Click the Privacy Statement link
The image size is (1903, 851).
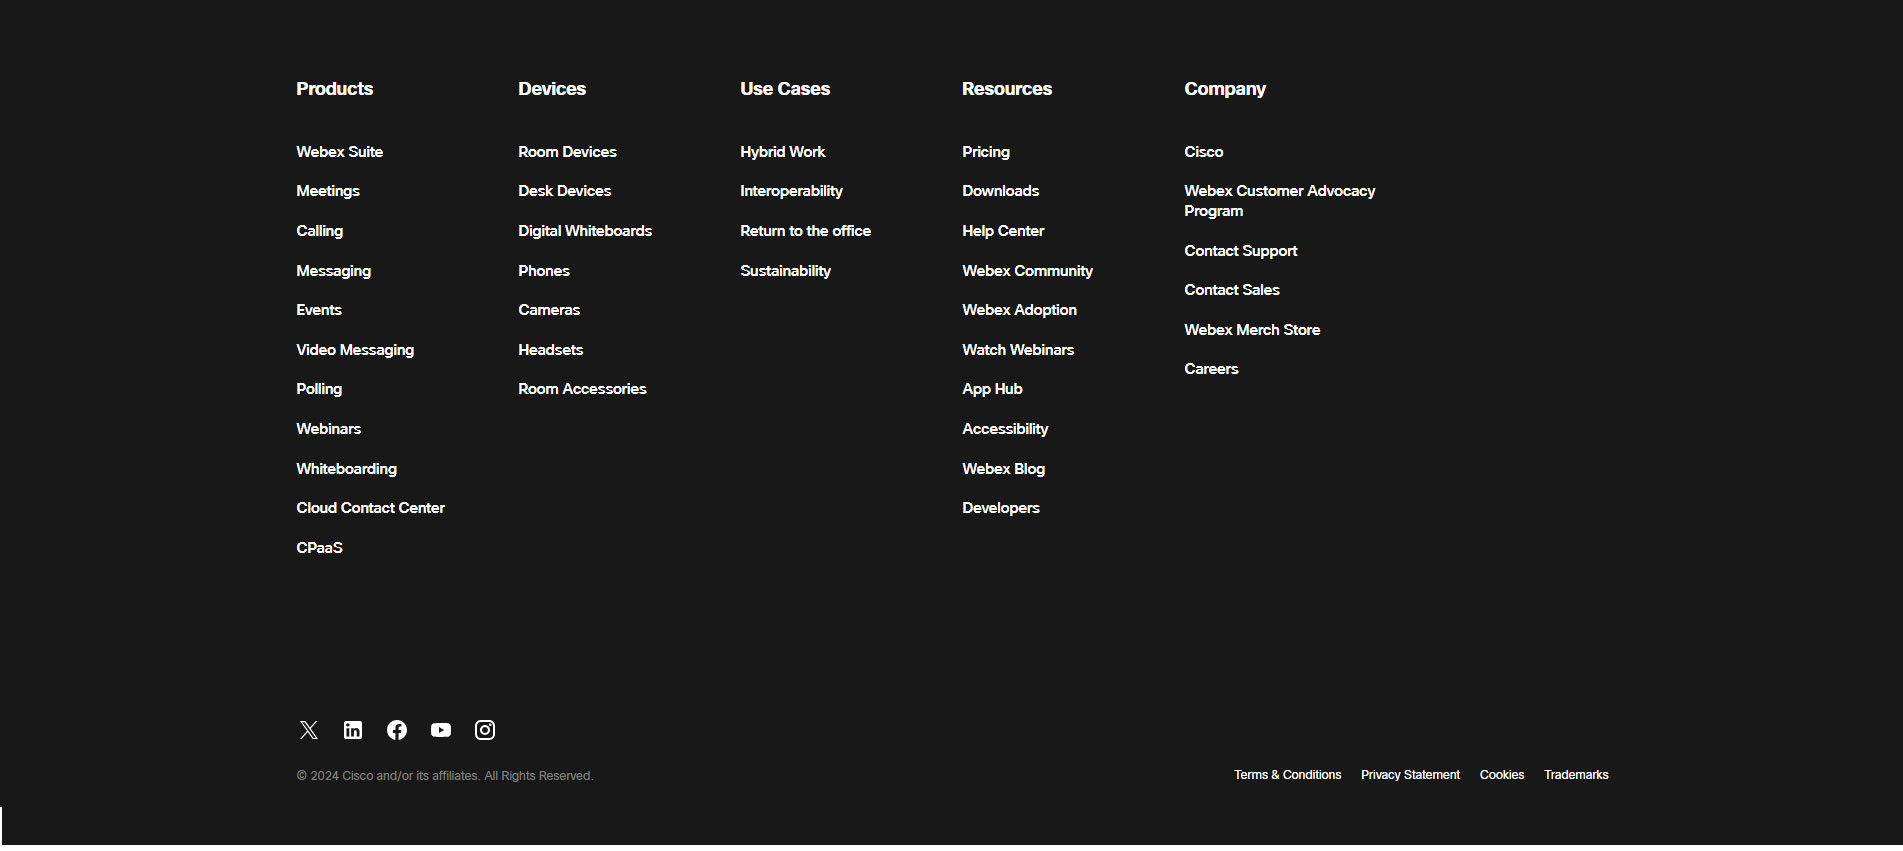[x=1411, y=775]
